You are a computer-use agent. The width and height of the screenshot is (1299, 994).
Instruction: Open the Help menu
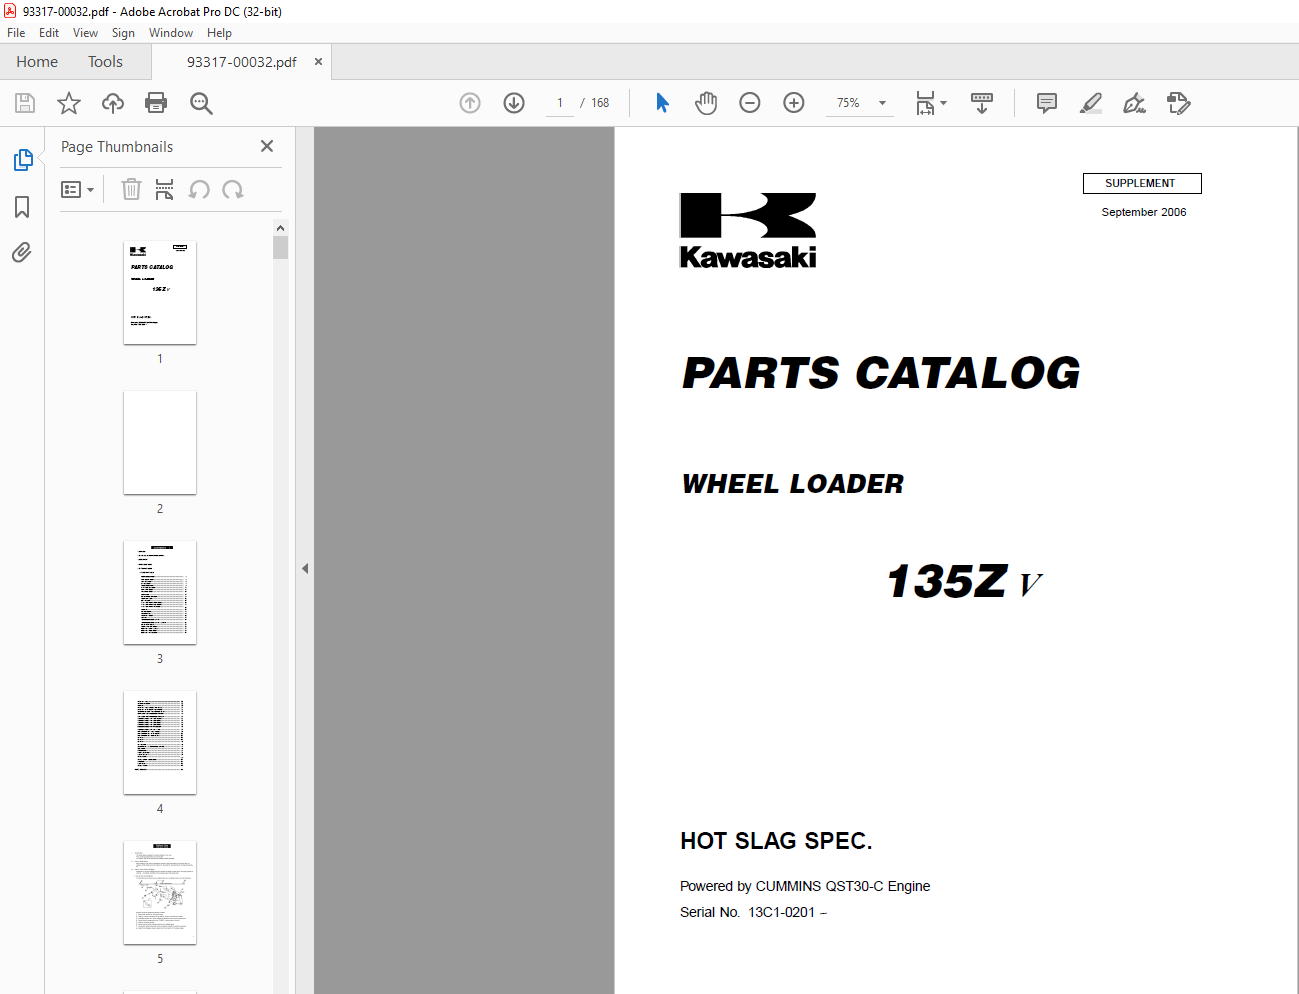[219, 33]
